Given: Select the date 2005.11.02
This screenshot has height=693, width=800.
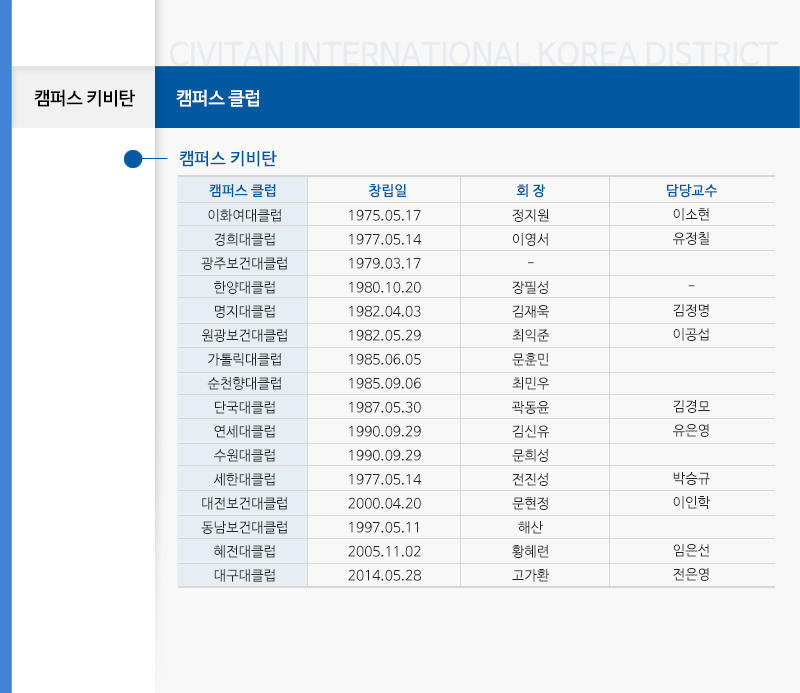Looking at the screenshot, I should (x=385, y=551).
